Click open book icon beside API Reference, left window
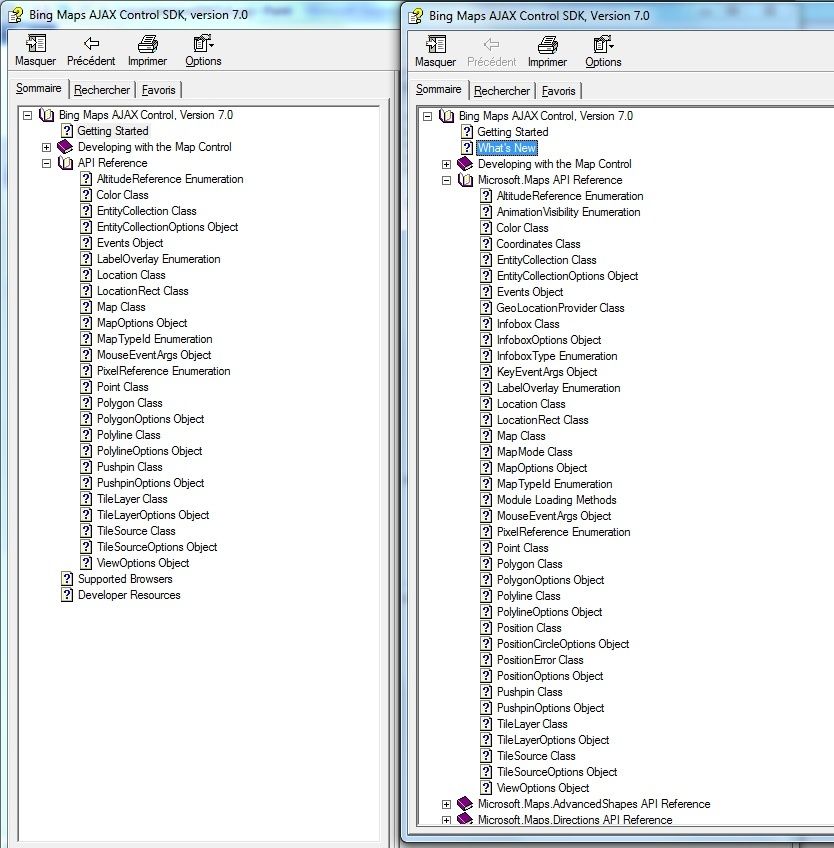The height and width of the screenshot is (848, 834). coord(65,163)
